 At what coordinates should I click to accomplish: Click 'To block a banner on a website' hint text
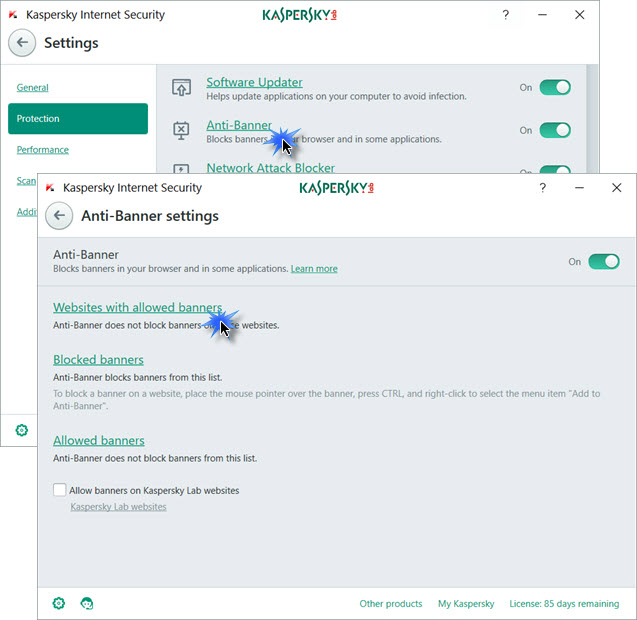(x=327, y=400)
